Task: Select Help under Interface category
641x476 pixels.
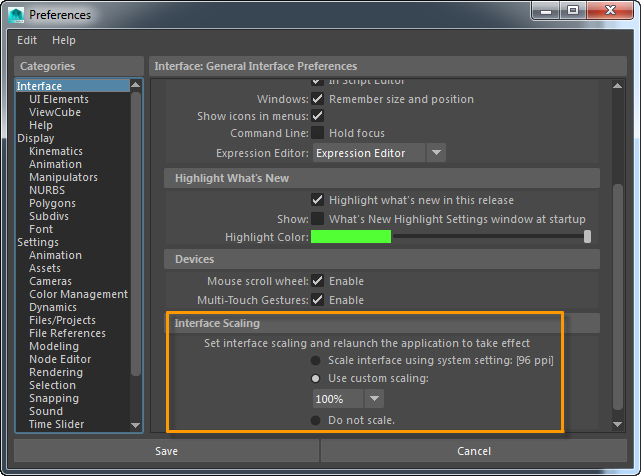Action: pos(41,125)
